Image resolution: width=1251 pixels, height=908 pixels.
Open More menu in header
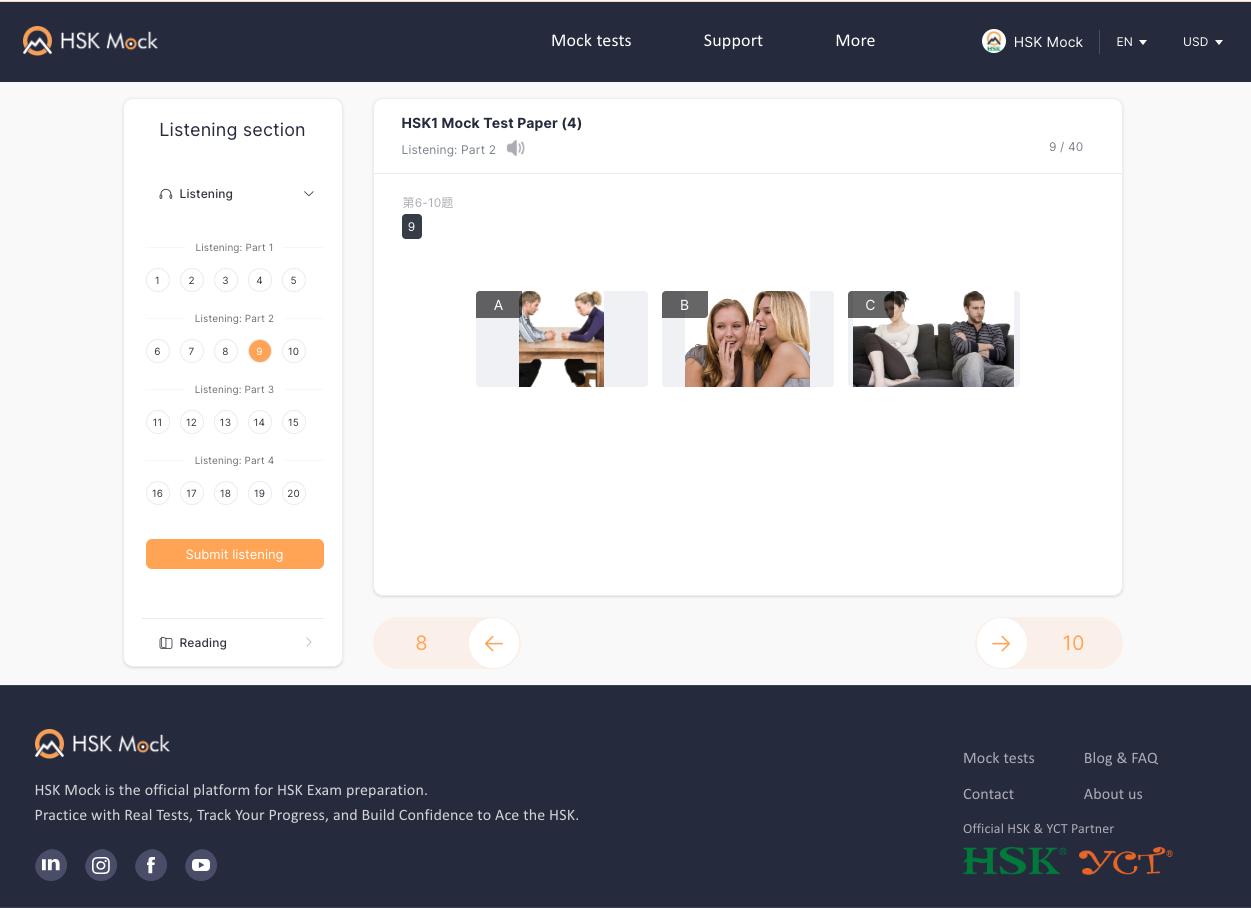[855, 41]
